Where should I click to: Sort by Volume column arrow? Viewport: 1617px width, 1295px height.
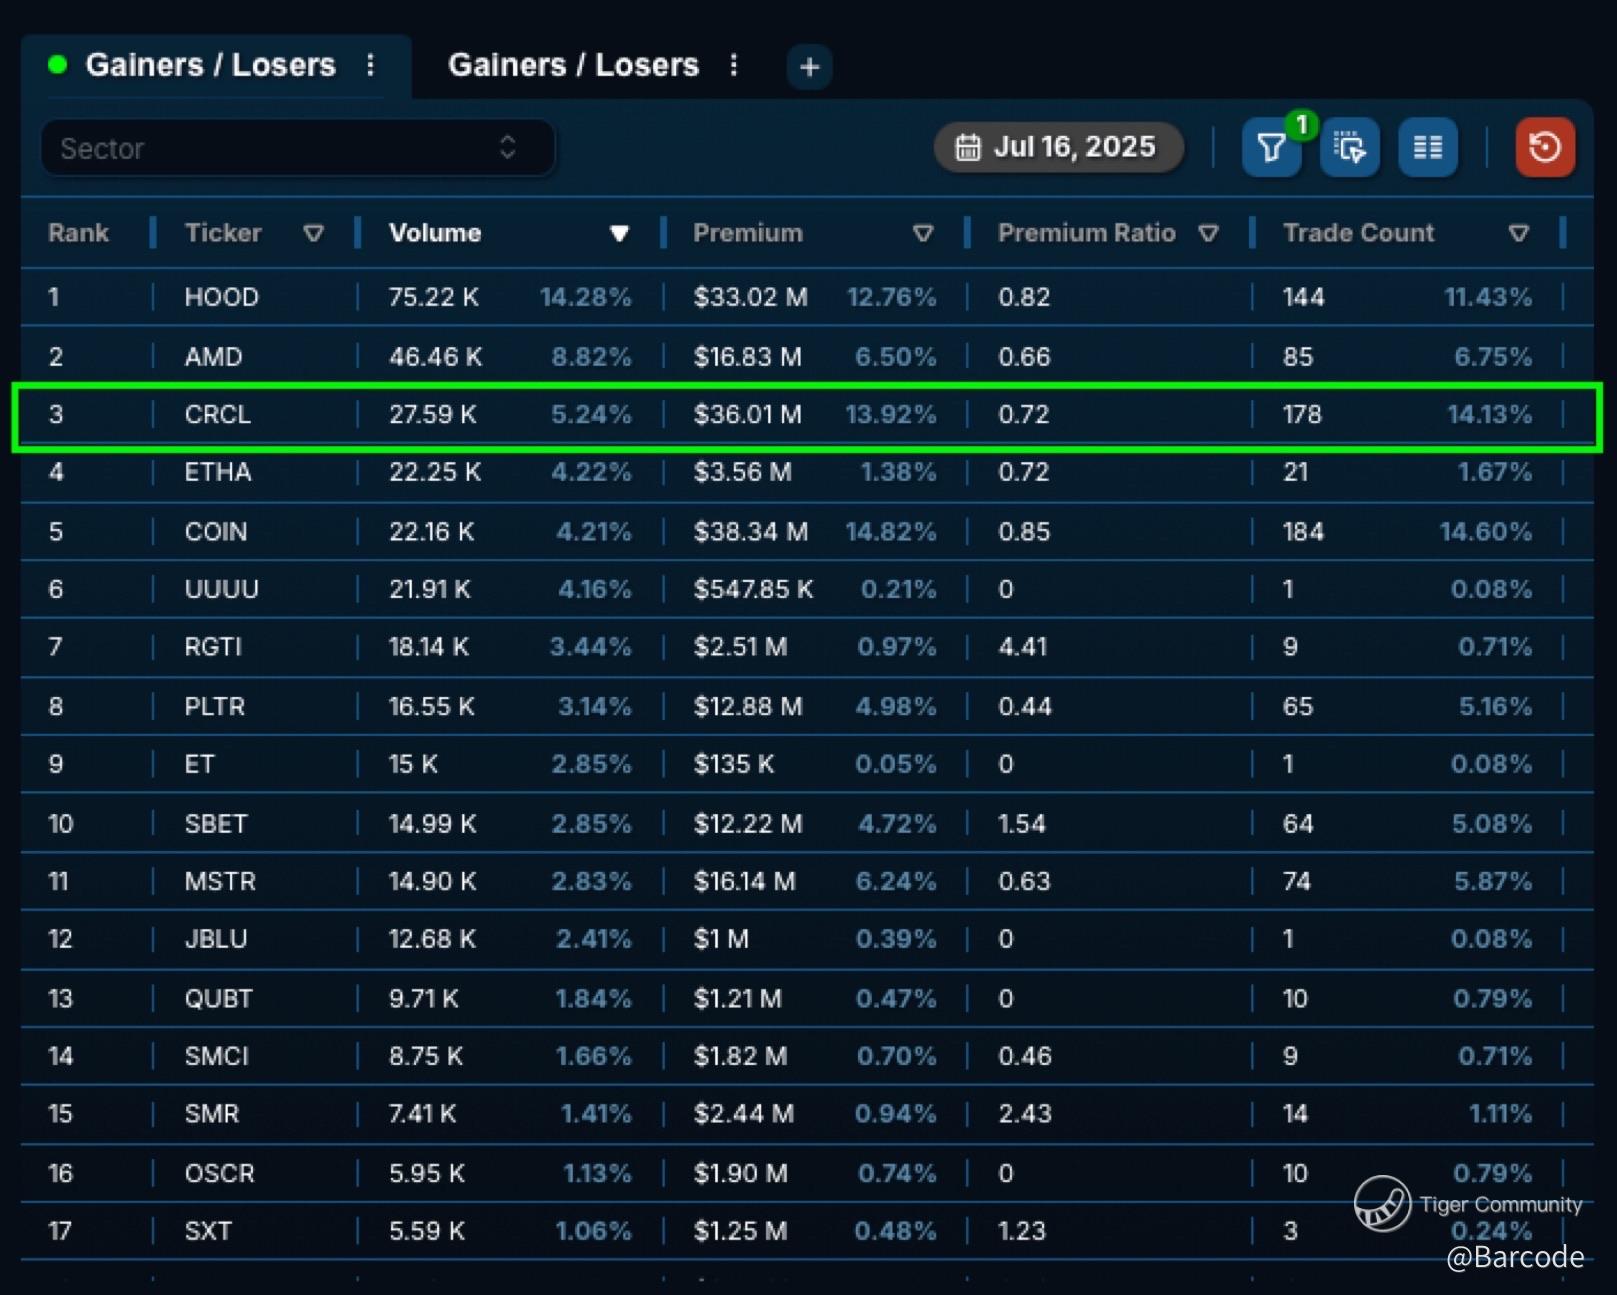pos(619,233)
